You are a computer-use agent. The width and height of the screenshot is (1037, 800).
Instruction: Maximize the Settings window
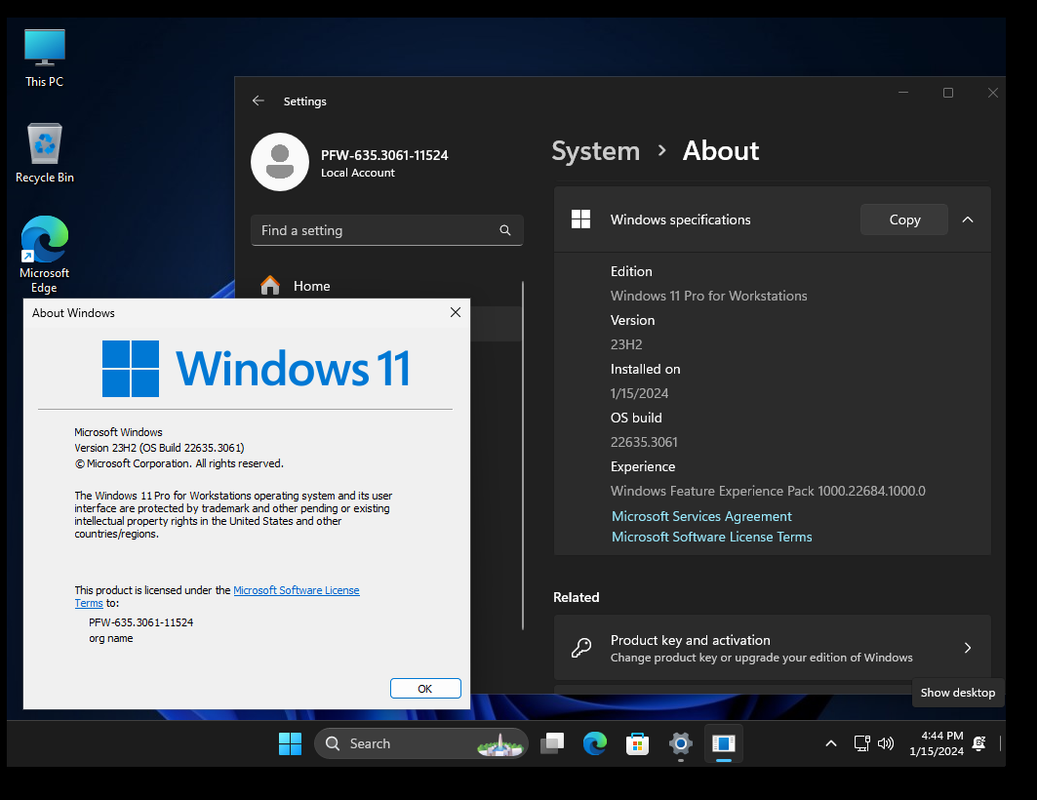(948, 93)
